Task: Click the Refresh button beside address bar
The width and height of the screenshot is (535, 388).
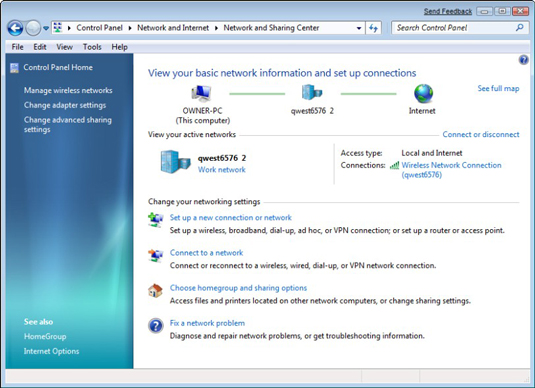Action: click(x=373, y=28)
